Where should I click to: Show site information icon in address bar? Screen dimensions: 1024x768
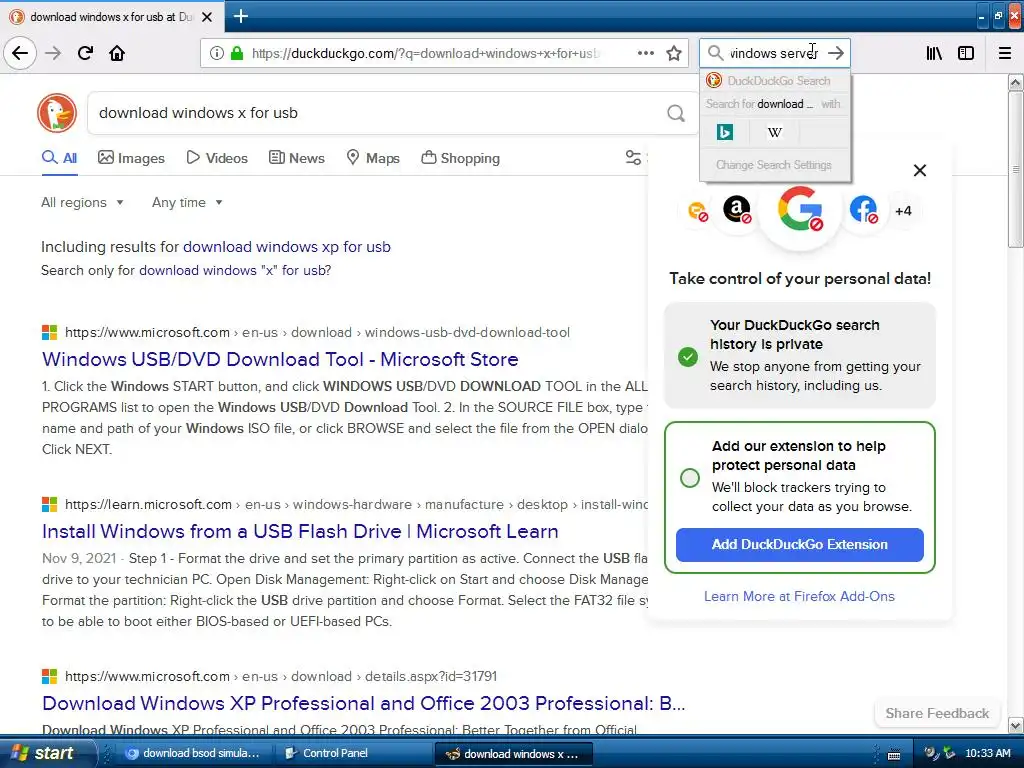(217, 53)
